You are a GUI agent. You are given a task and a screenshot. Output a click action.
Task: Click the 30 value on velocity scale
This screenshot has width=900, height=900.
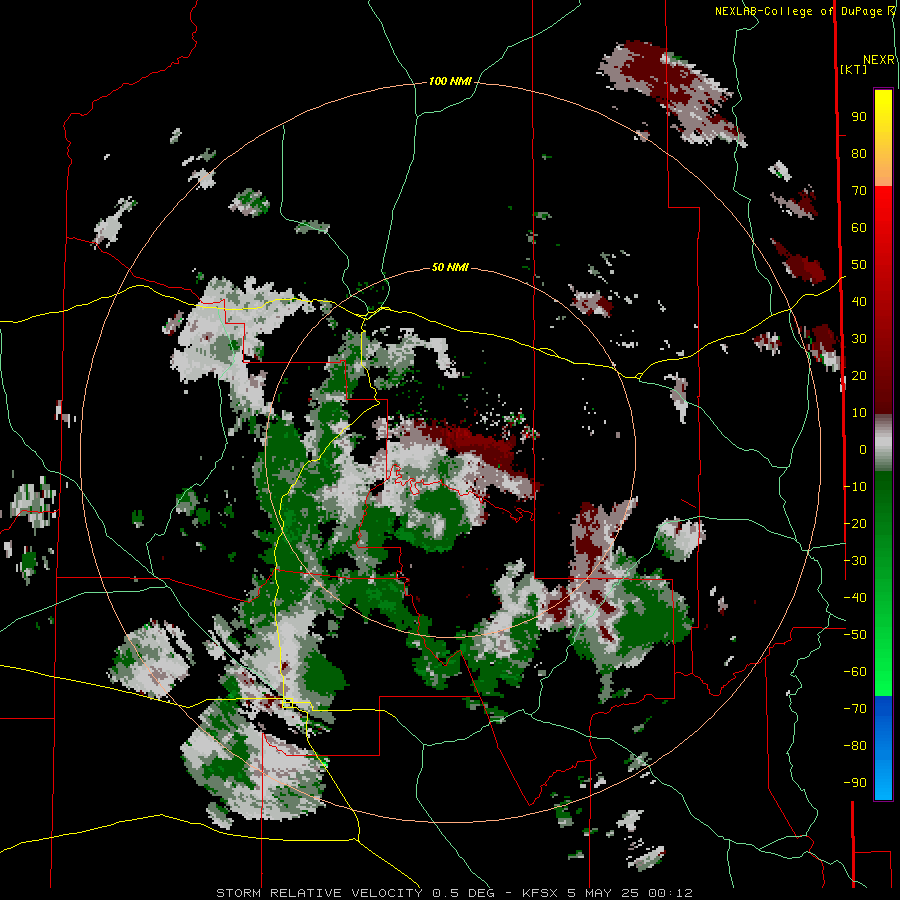(x=859, y=339)
